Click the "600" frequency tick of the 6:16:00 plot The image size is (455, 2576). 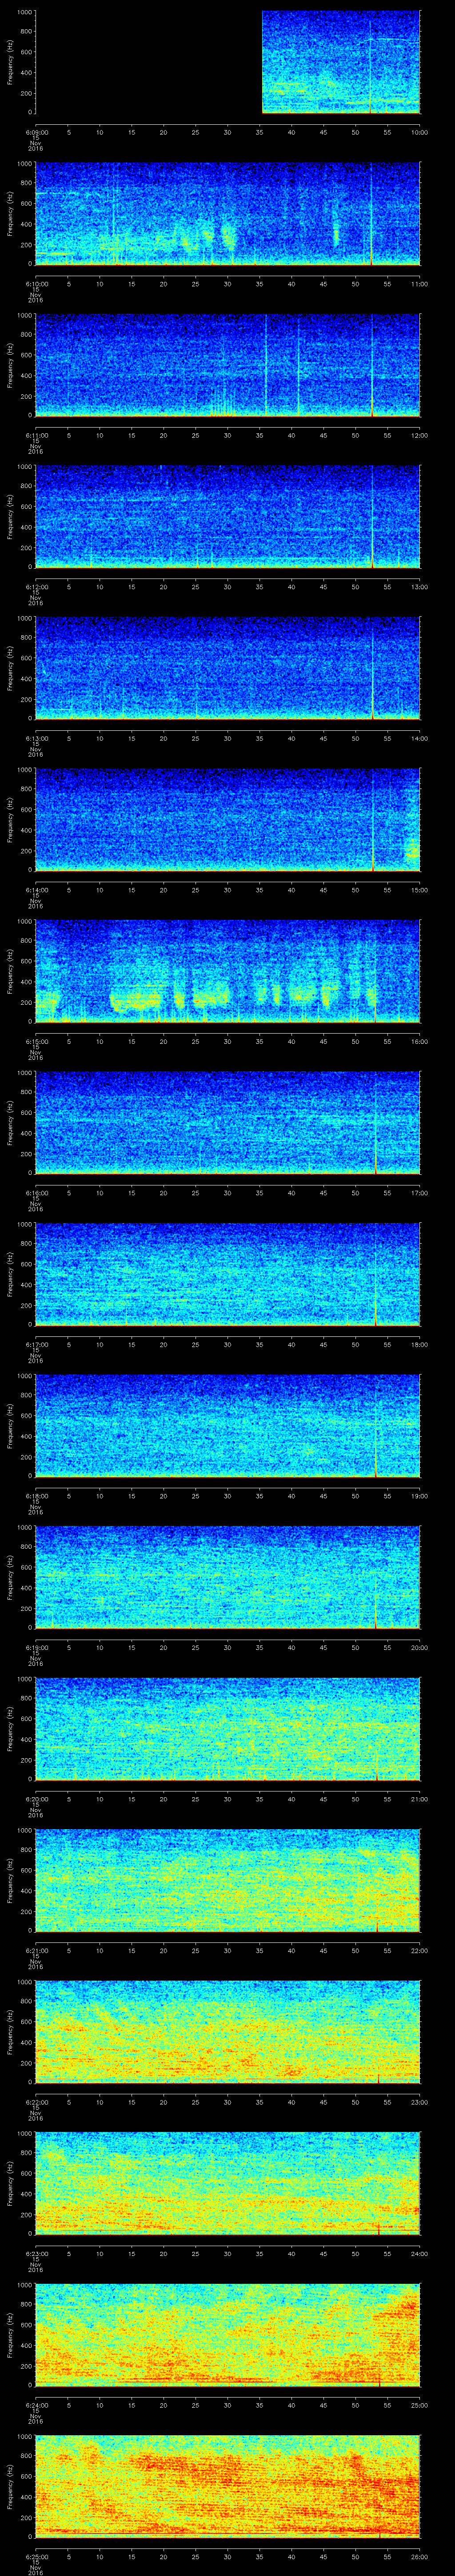tap(26, 1113)
